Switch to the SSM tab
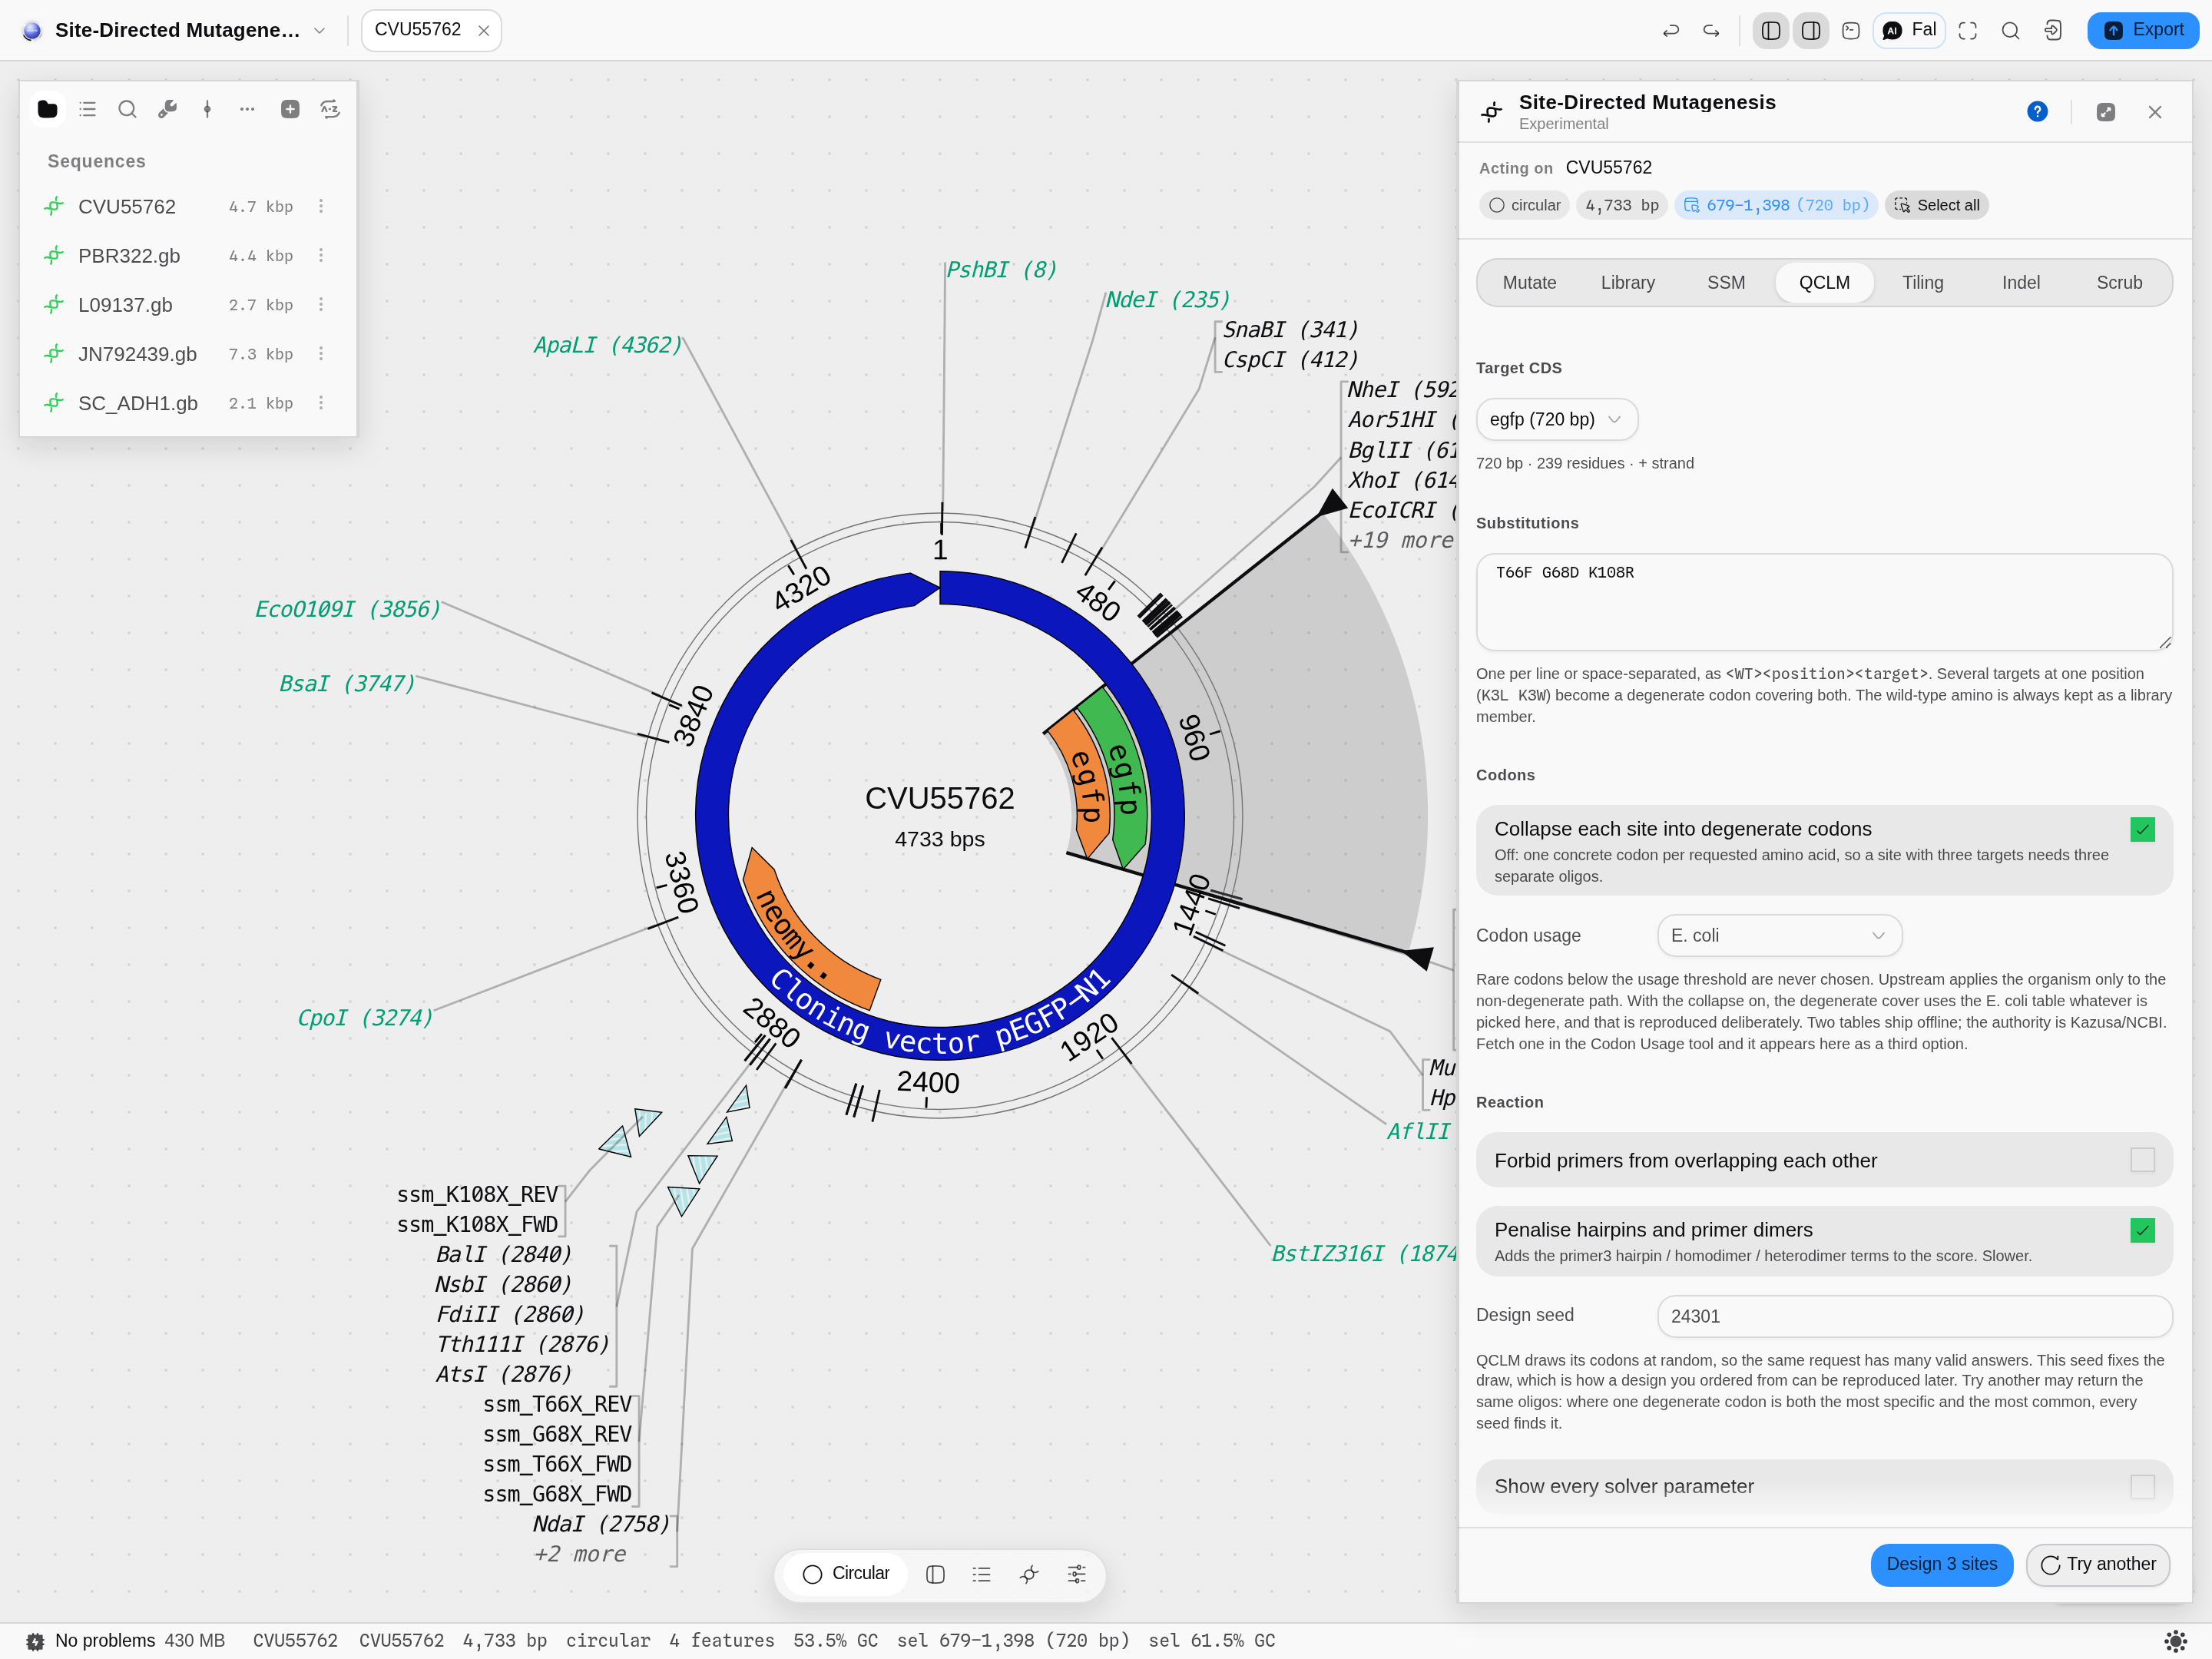Screen dimensions: 2212x1659 [x=1725, y=283]
